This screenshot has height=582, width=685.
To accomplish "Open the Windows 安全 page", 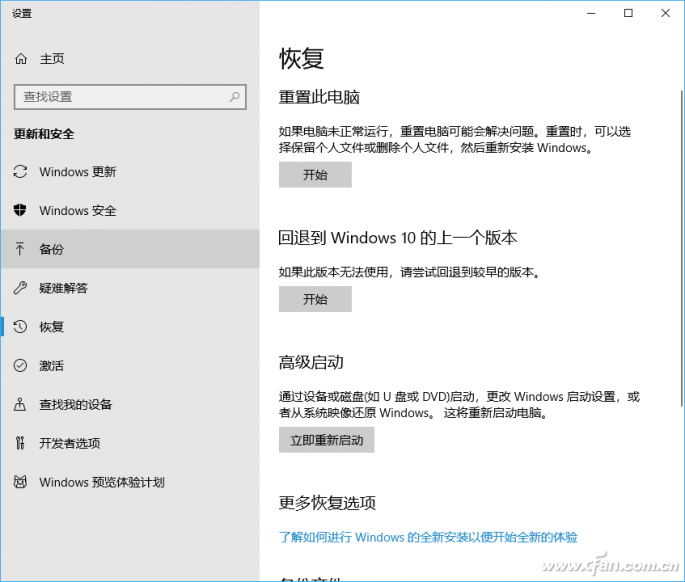I will 130,211.
